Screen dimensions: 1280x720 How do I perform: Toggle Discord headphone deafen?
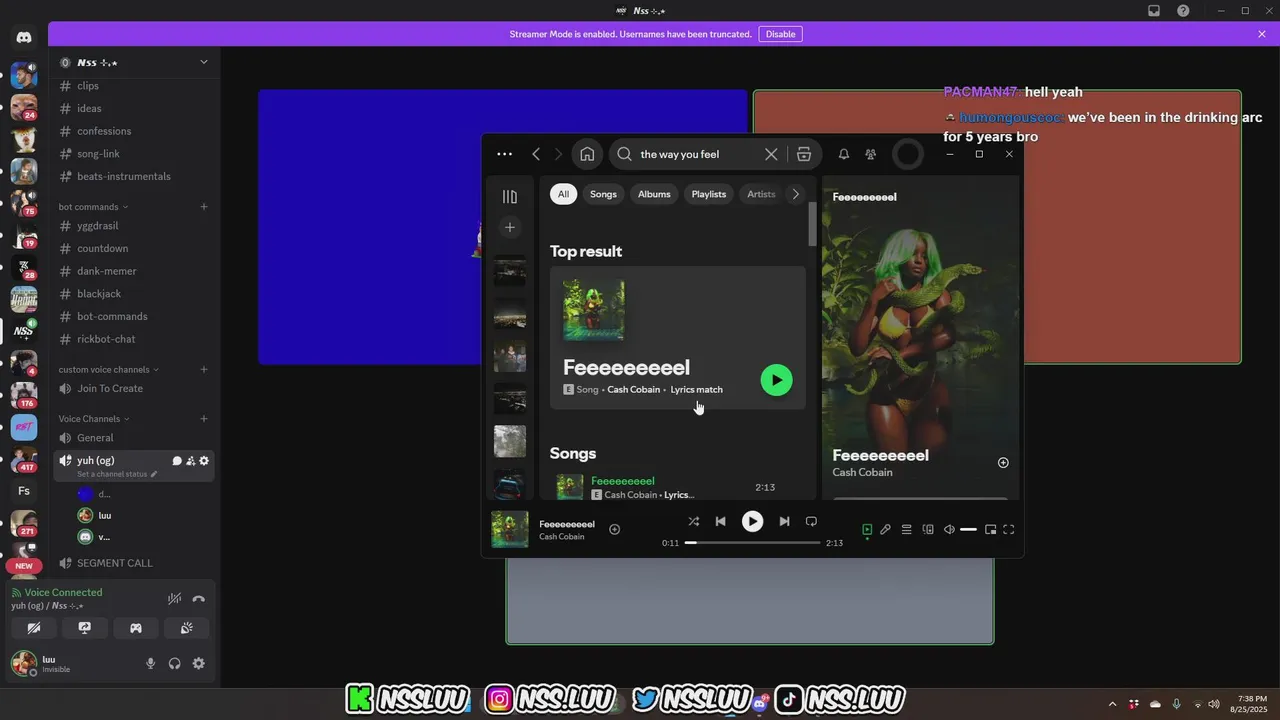click(x=174, y=663)
